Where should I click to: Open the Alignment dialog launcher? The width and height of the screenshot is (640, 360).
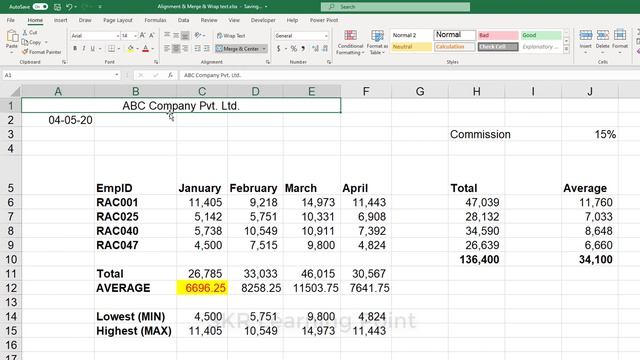268,62
